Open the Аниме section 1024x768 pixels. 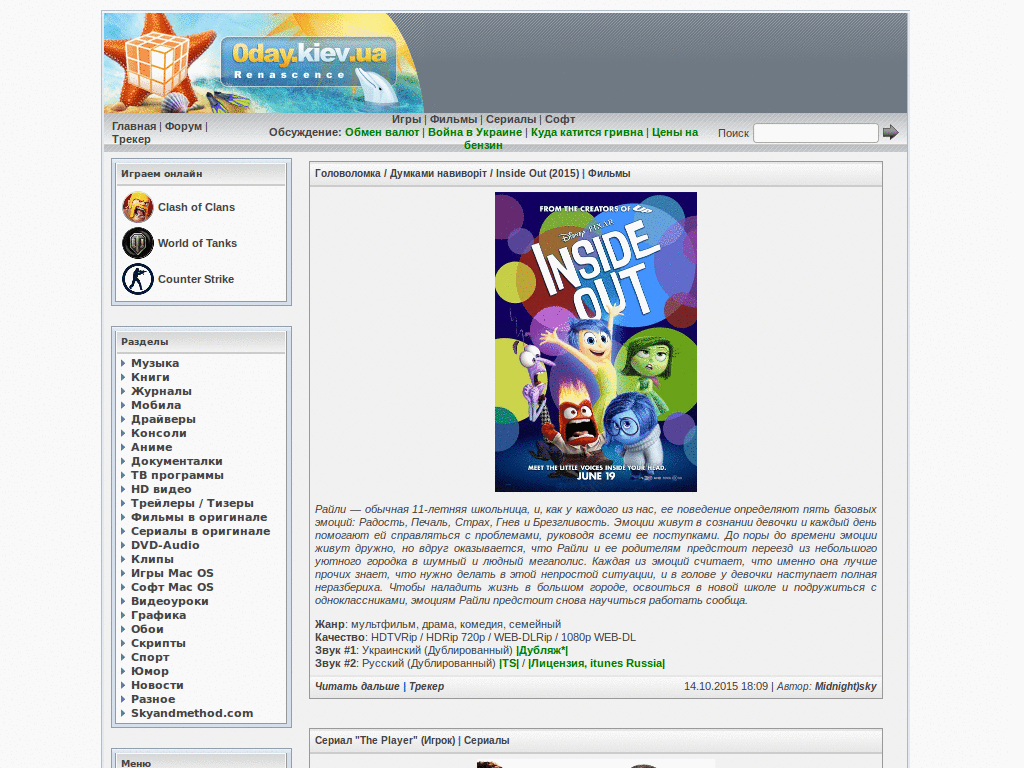click(x=152, y=447)
